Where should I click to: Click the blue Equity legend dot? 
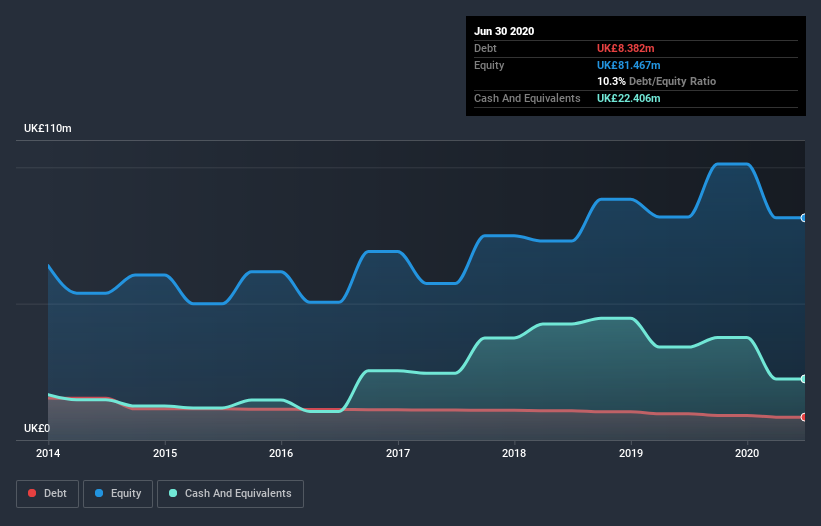[99, 493]
